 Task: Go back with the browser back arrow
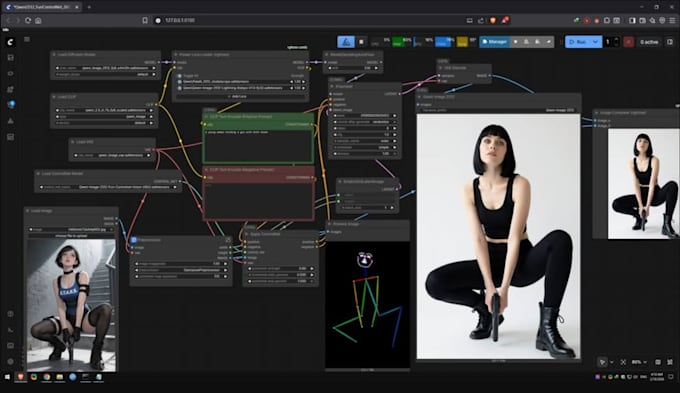[x=8, y=20]
